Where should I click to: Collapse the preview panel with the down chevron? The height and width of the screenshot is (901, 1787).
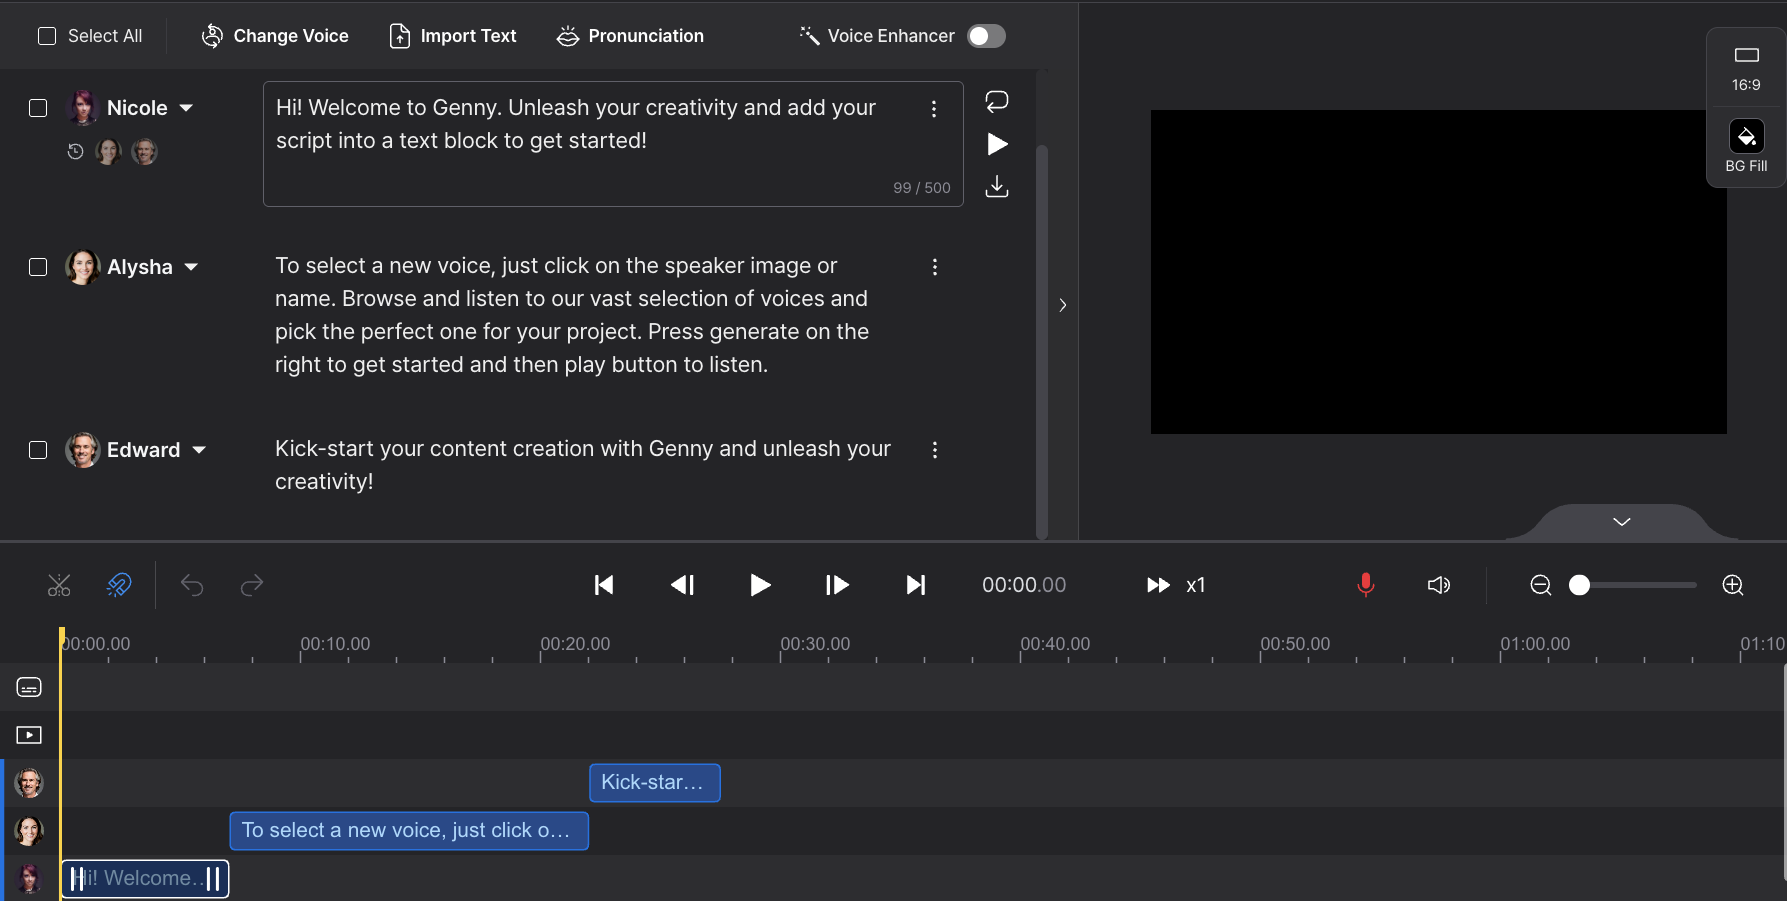pos(1621,522)
